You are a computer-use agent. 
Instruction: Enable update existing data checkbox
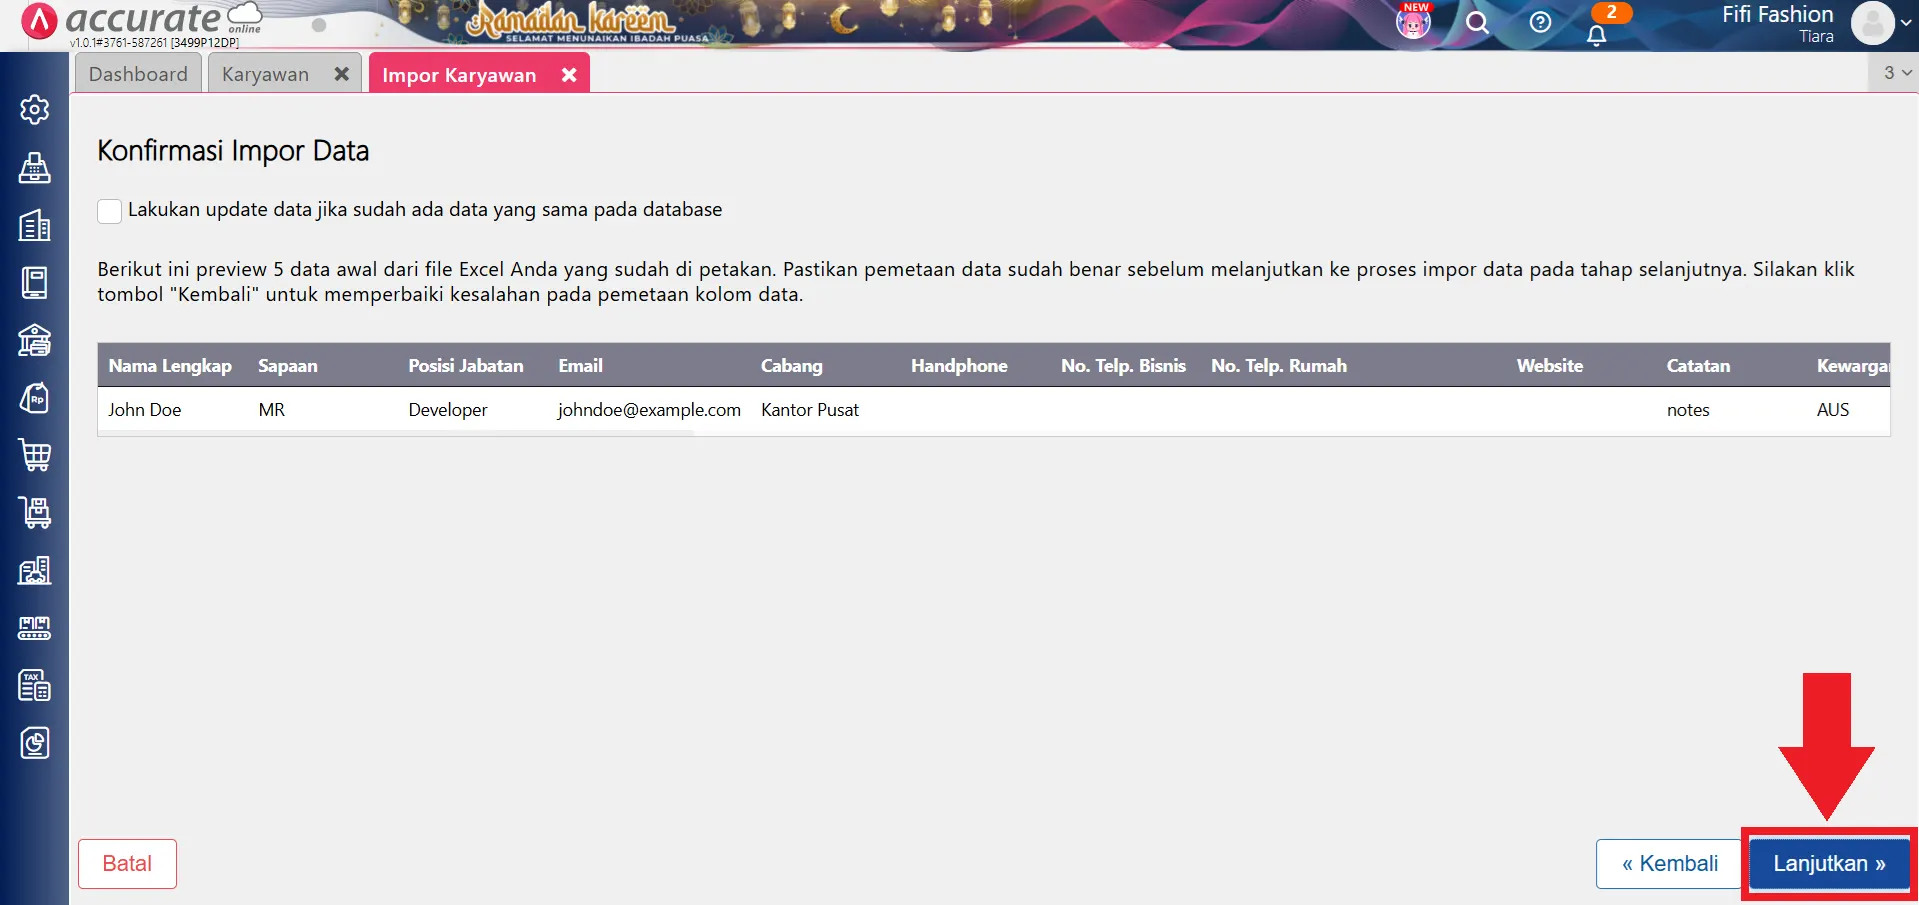[x=109, y=211]
